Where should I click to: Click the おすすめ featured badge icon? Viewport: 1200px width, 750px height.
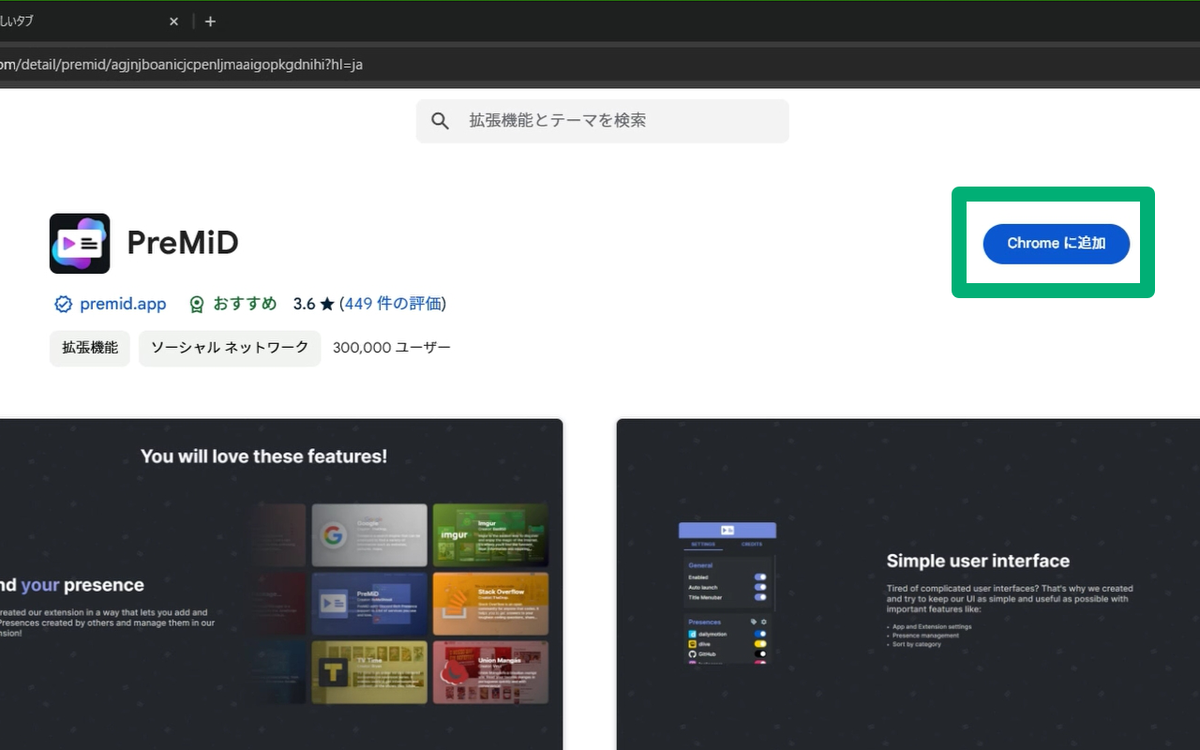click(197, 304)
